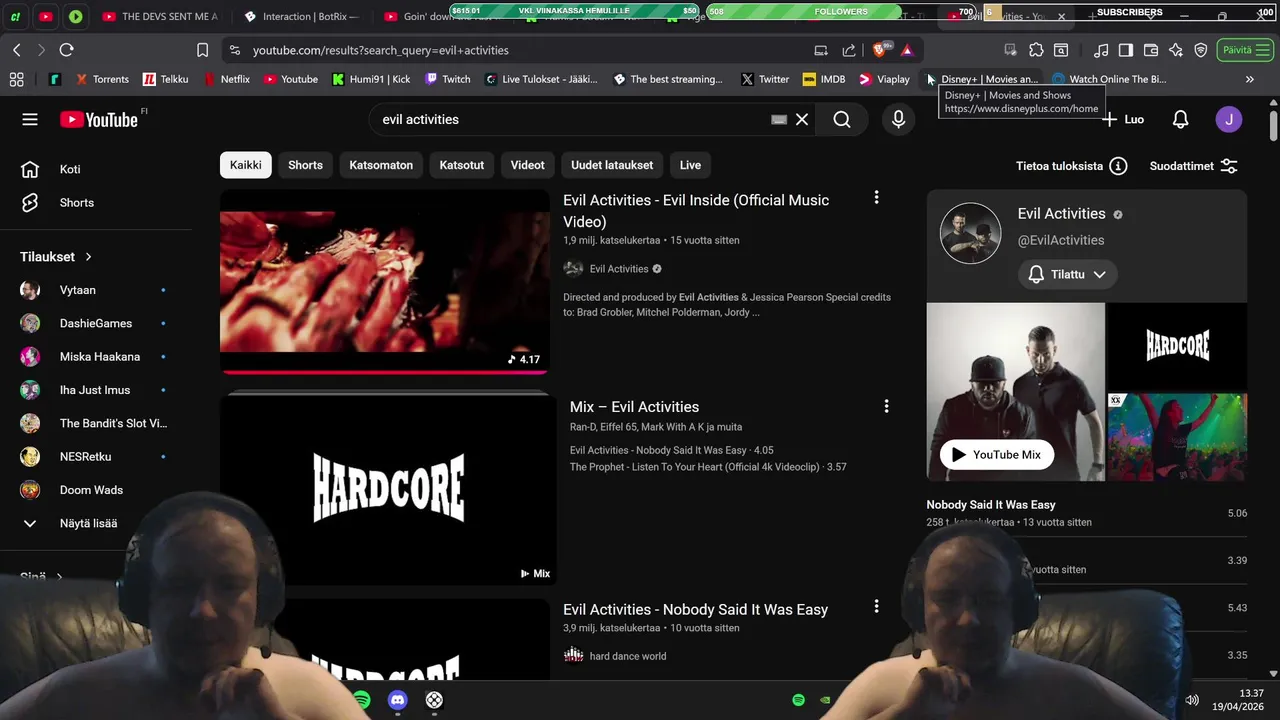The image size is (1280, 720).
Task: Click the address bar URL
Action: (381, 50)
